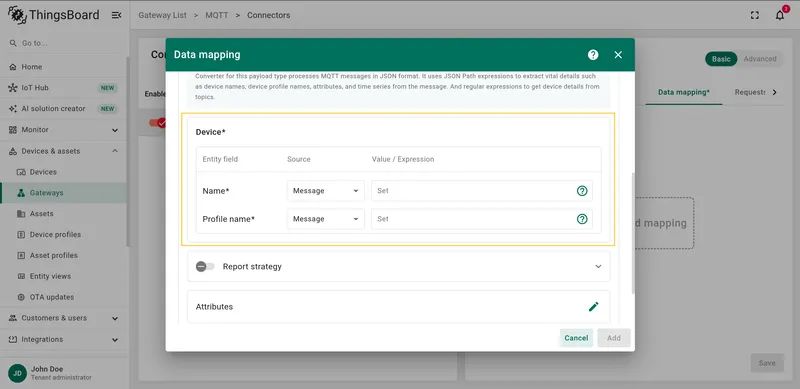Viewport: 800px width, 389px height.
Task: Edit Attributes with pencil icon
Action: coord(593,307)
